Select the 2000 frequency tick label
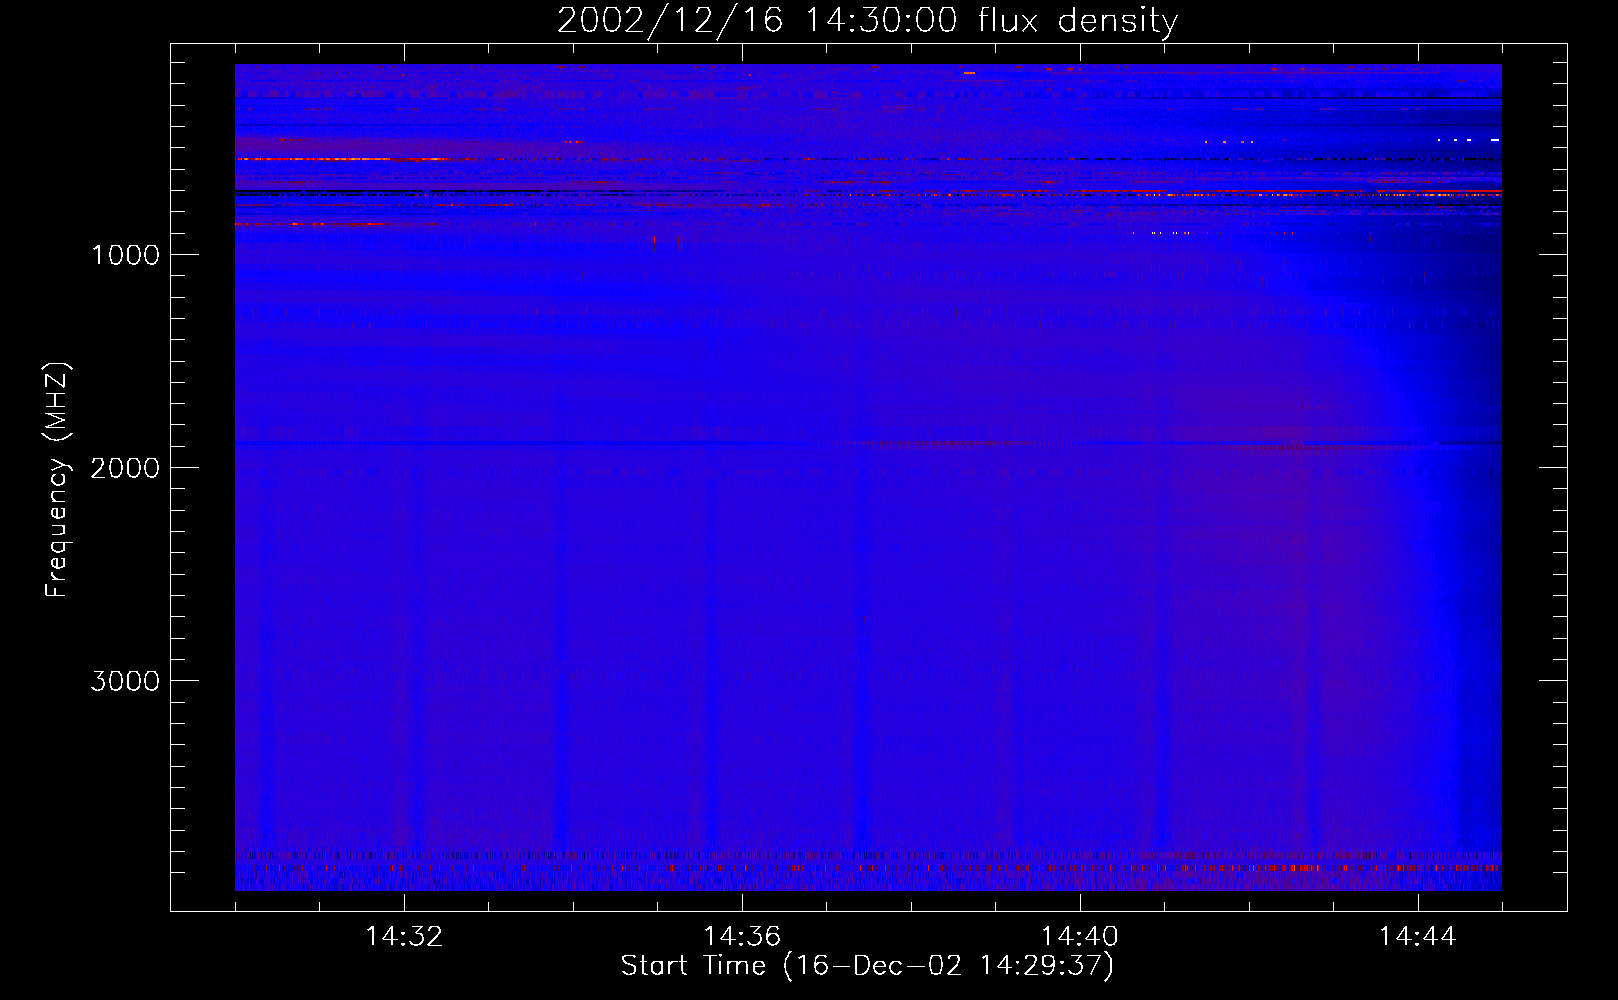Image resolution: width=1618 pixels, height=1000 pixels. coord(125,468)
